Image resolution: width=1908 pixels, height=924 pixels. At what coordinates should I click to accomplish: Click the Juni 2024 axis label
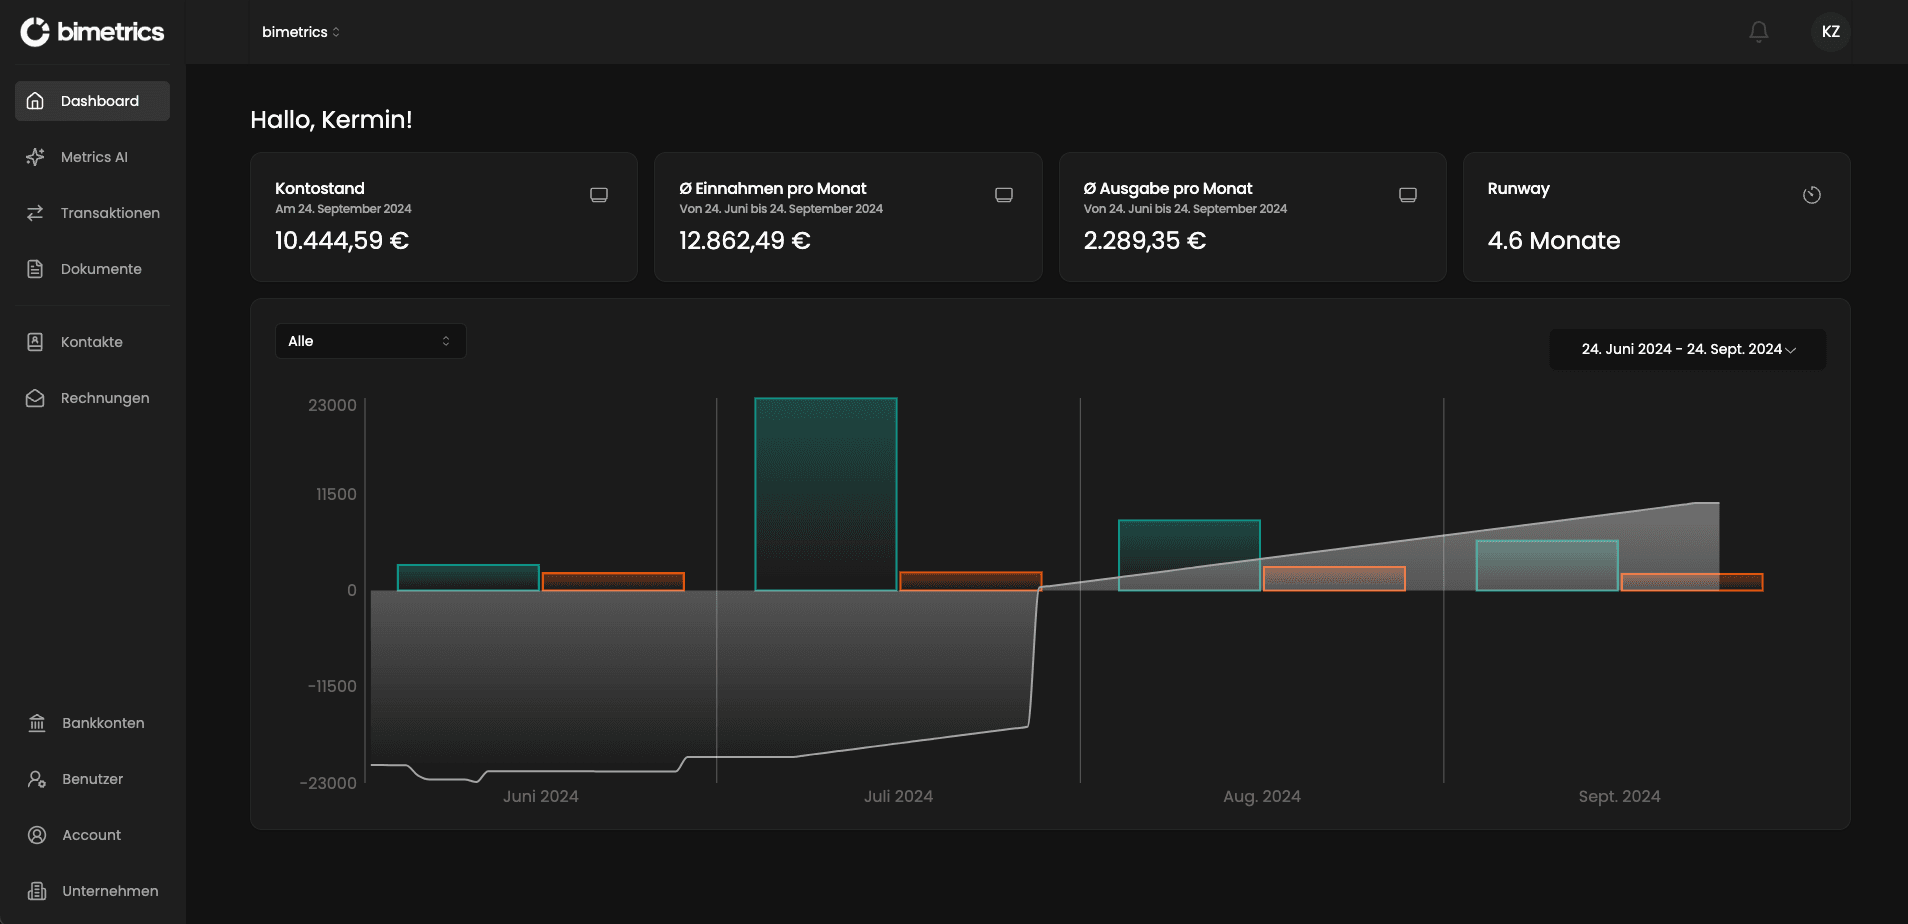pyautogui.click(x=541, y=797)
